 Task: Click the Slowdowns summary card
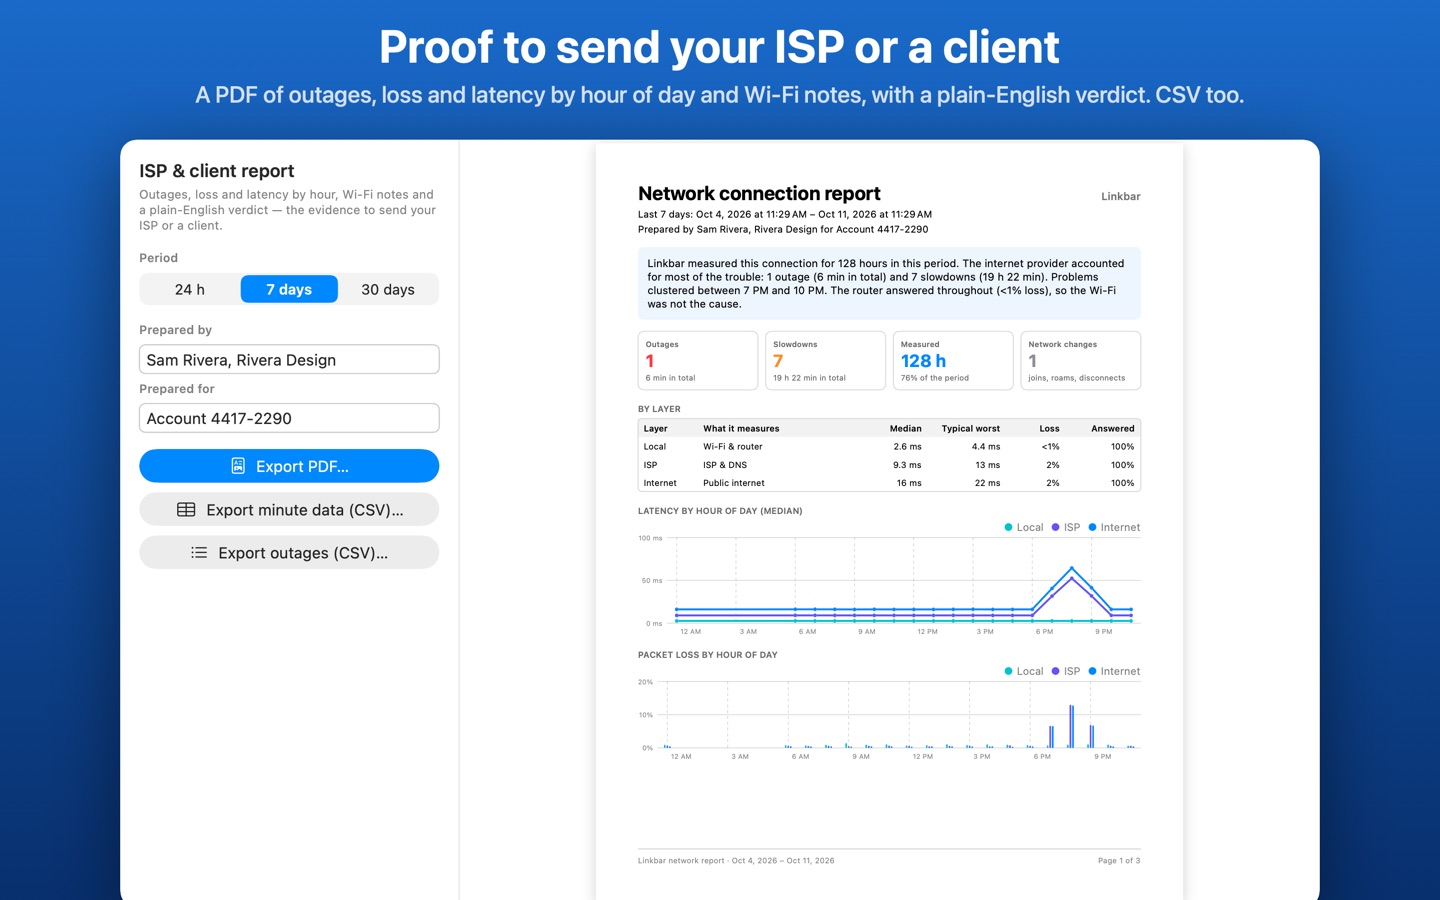(825, 360)
